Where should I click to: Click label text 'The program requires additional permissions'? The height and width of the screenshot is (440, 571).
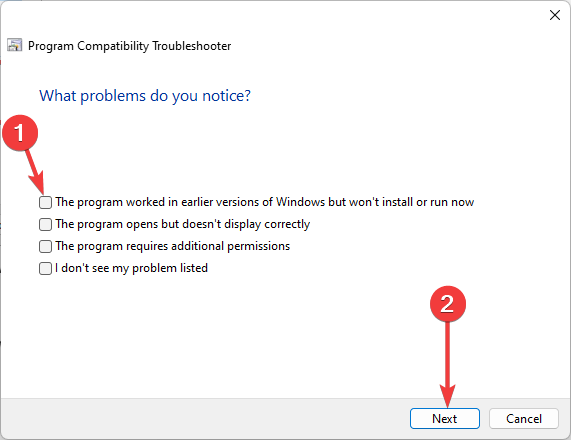(173, 246)
